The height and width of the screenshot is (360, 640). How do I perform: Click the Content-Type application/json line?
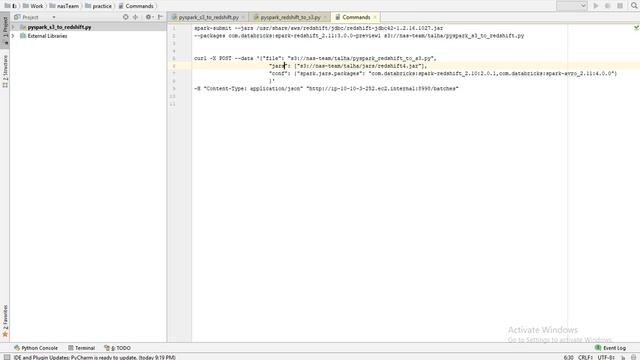(326, 89)
